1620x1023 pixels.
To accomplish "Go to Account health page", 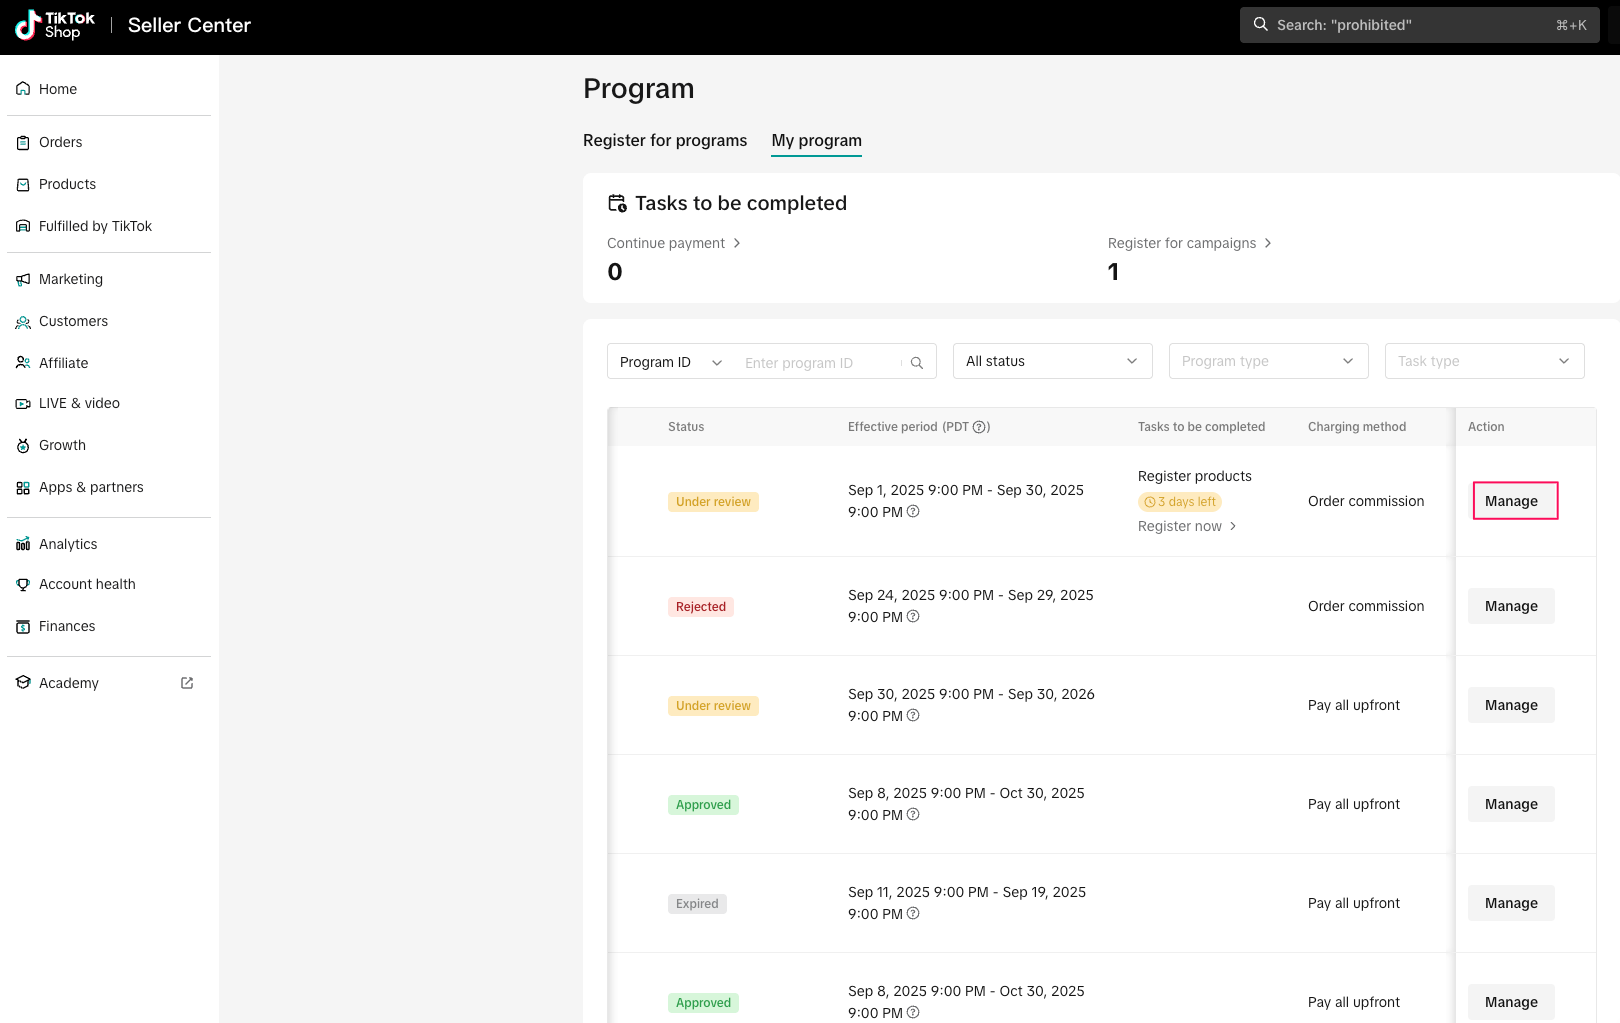I will 87,584.
